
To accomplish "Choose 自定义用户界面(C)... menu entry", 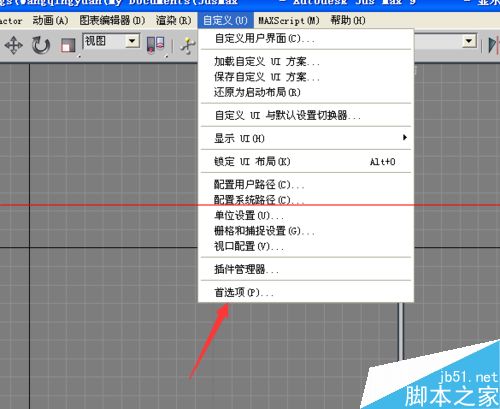I will coord(306,39).
